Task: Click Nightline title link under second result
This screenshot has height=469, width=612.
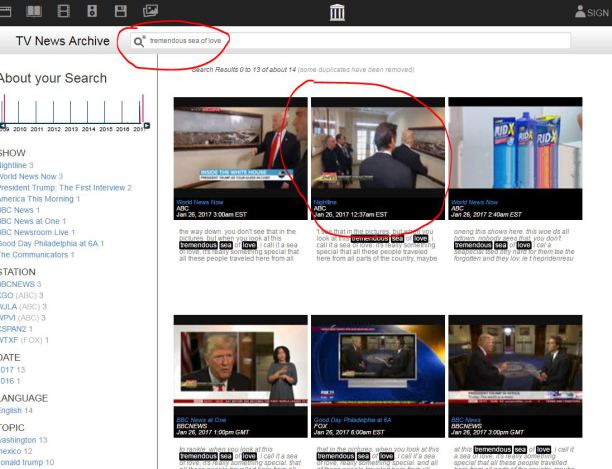Action: 325,202
